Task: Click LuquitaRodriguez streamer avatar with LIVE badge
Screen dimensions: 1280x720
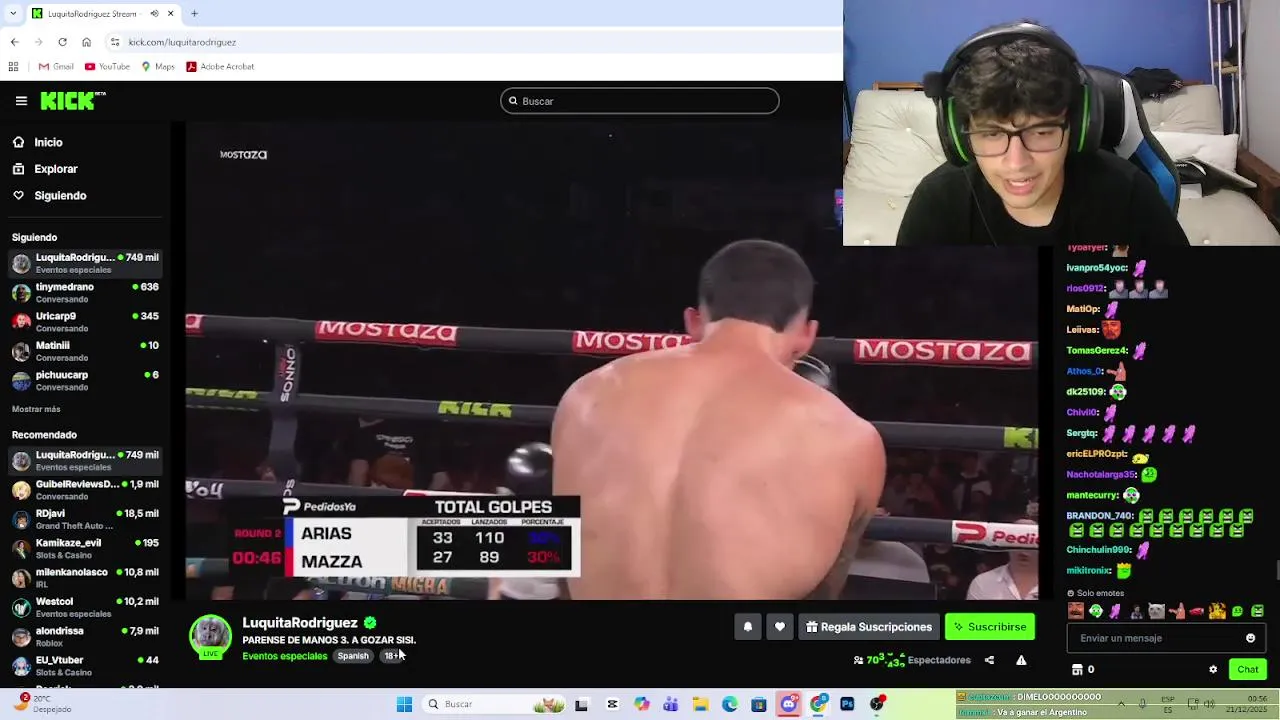Action: pyautogui.click(x=210, y=637)
